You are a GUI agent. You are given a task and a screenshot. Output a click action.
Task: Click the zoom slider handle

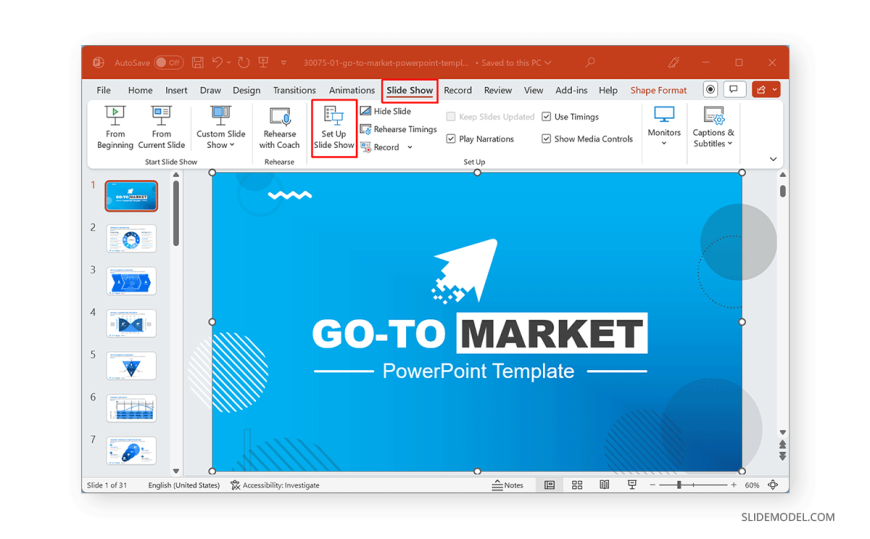point(678,485)
